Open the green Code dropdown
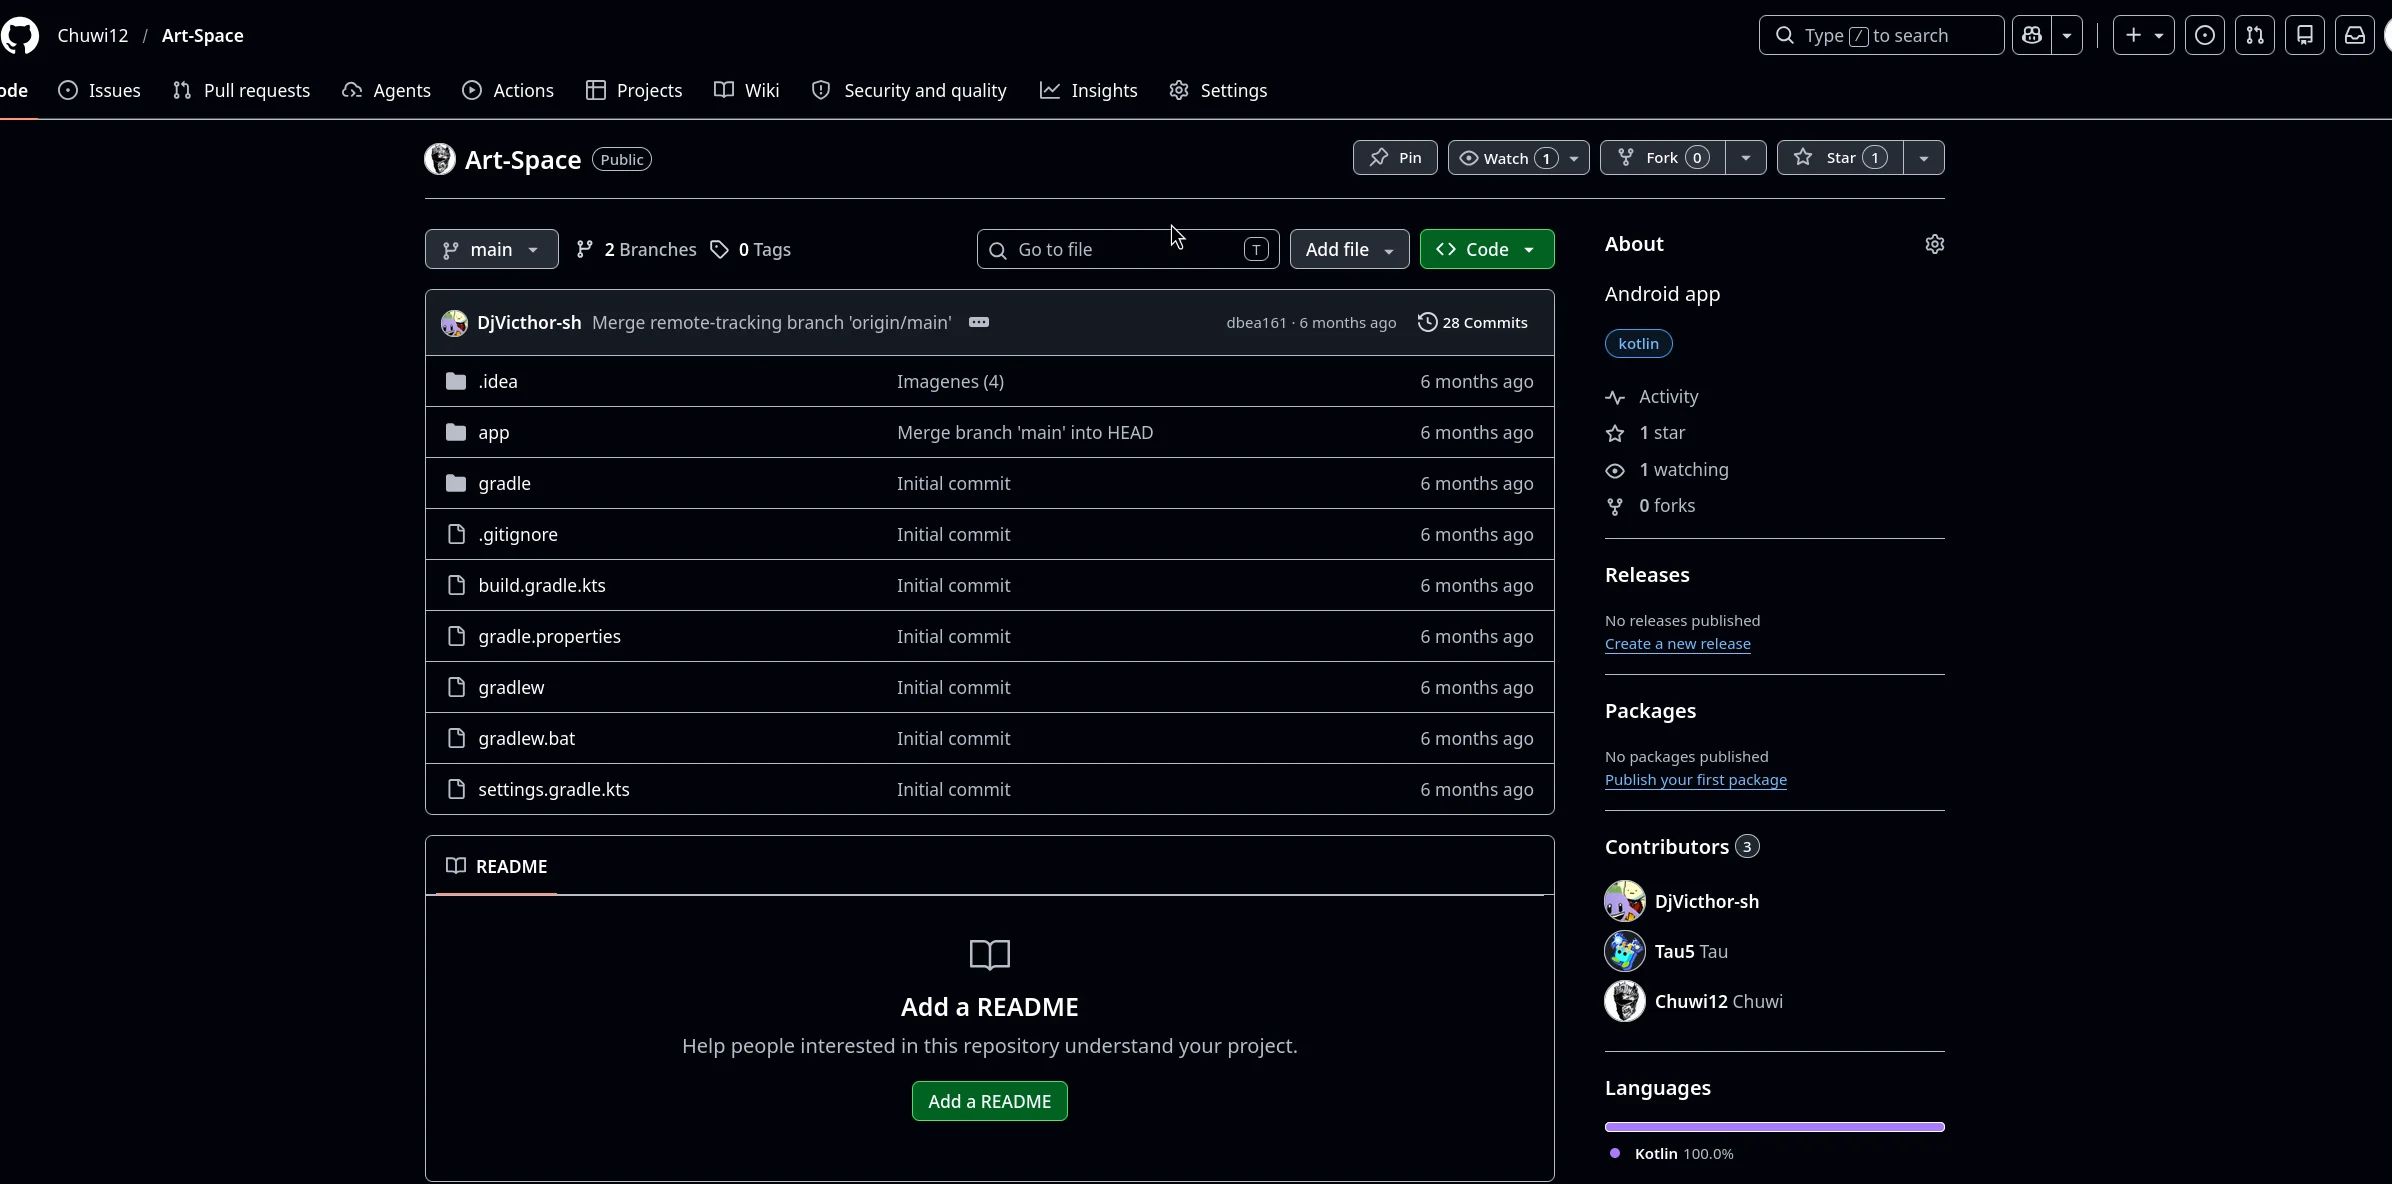2392x1184 pixels. point(1487,249)
